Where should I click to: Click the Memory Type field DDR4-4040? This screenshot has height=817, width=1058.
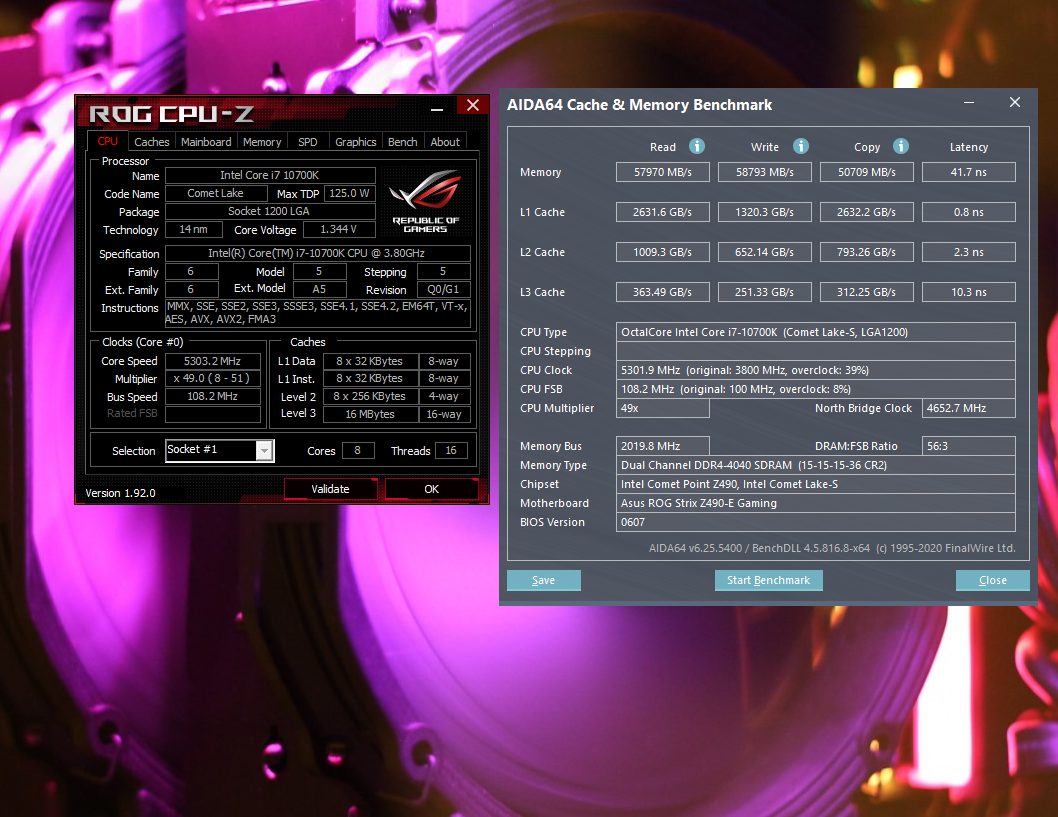[816, 465]
